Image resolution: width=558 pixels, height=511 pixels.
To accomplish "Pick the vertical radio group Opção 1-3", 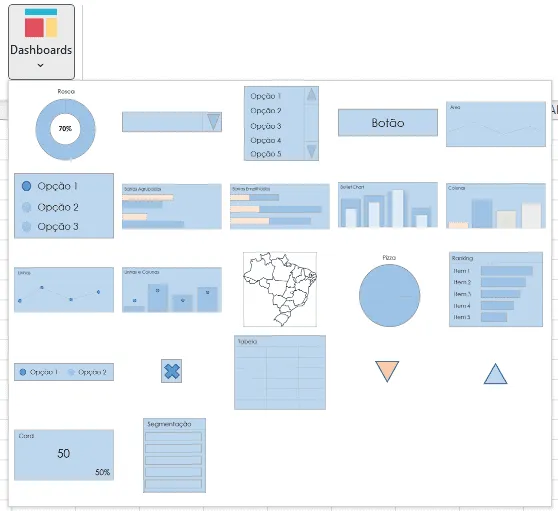I will click(64, 206).
